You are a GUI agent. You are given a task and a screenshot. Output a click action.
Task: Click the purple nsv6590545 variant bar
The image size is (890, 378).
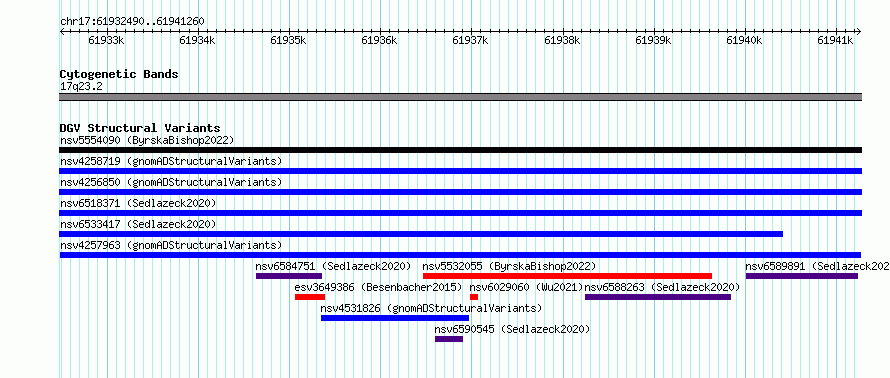449,339
